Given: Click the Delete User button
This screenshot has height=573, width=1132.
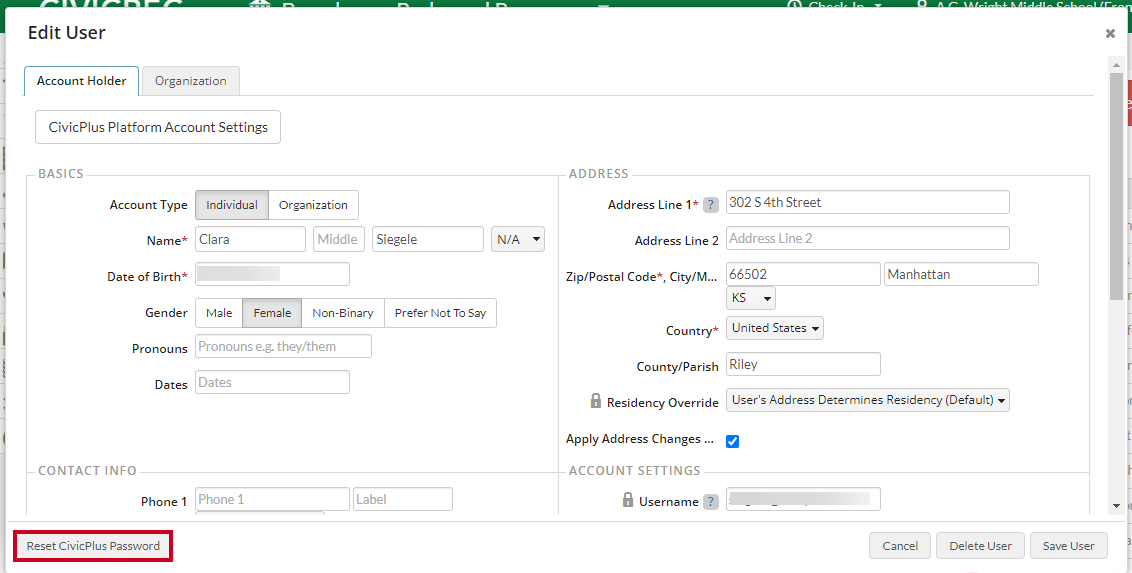Looking at the screenshot, I should [980, 546].
